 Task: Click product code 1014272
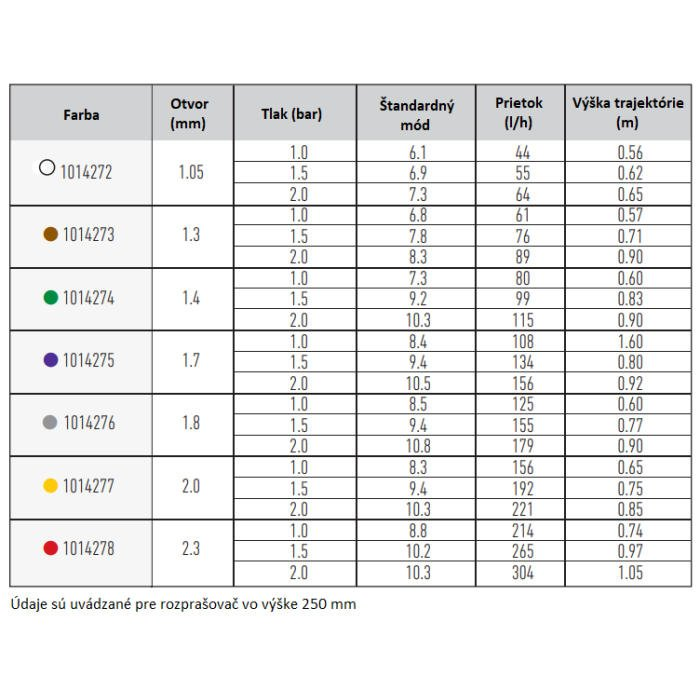point(86,172)
